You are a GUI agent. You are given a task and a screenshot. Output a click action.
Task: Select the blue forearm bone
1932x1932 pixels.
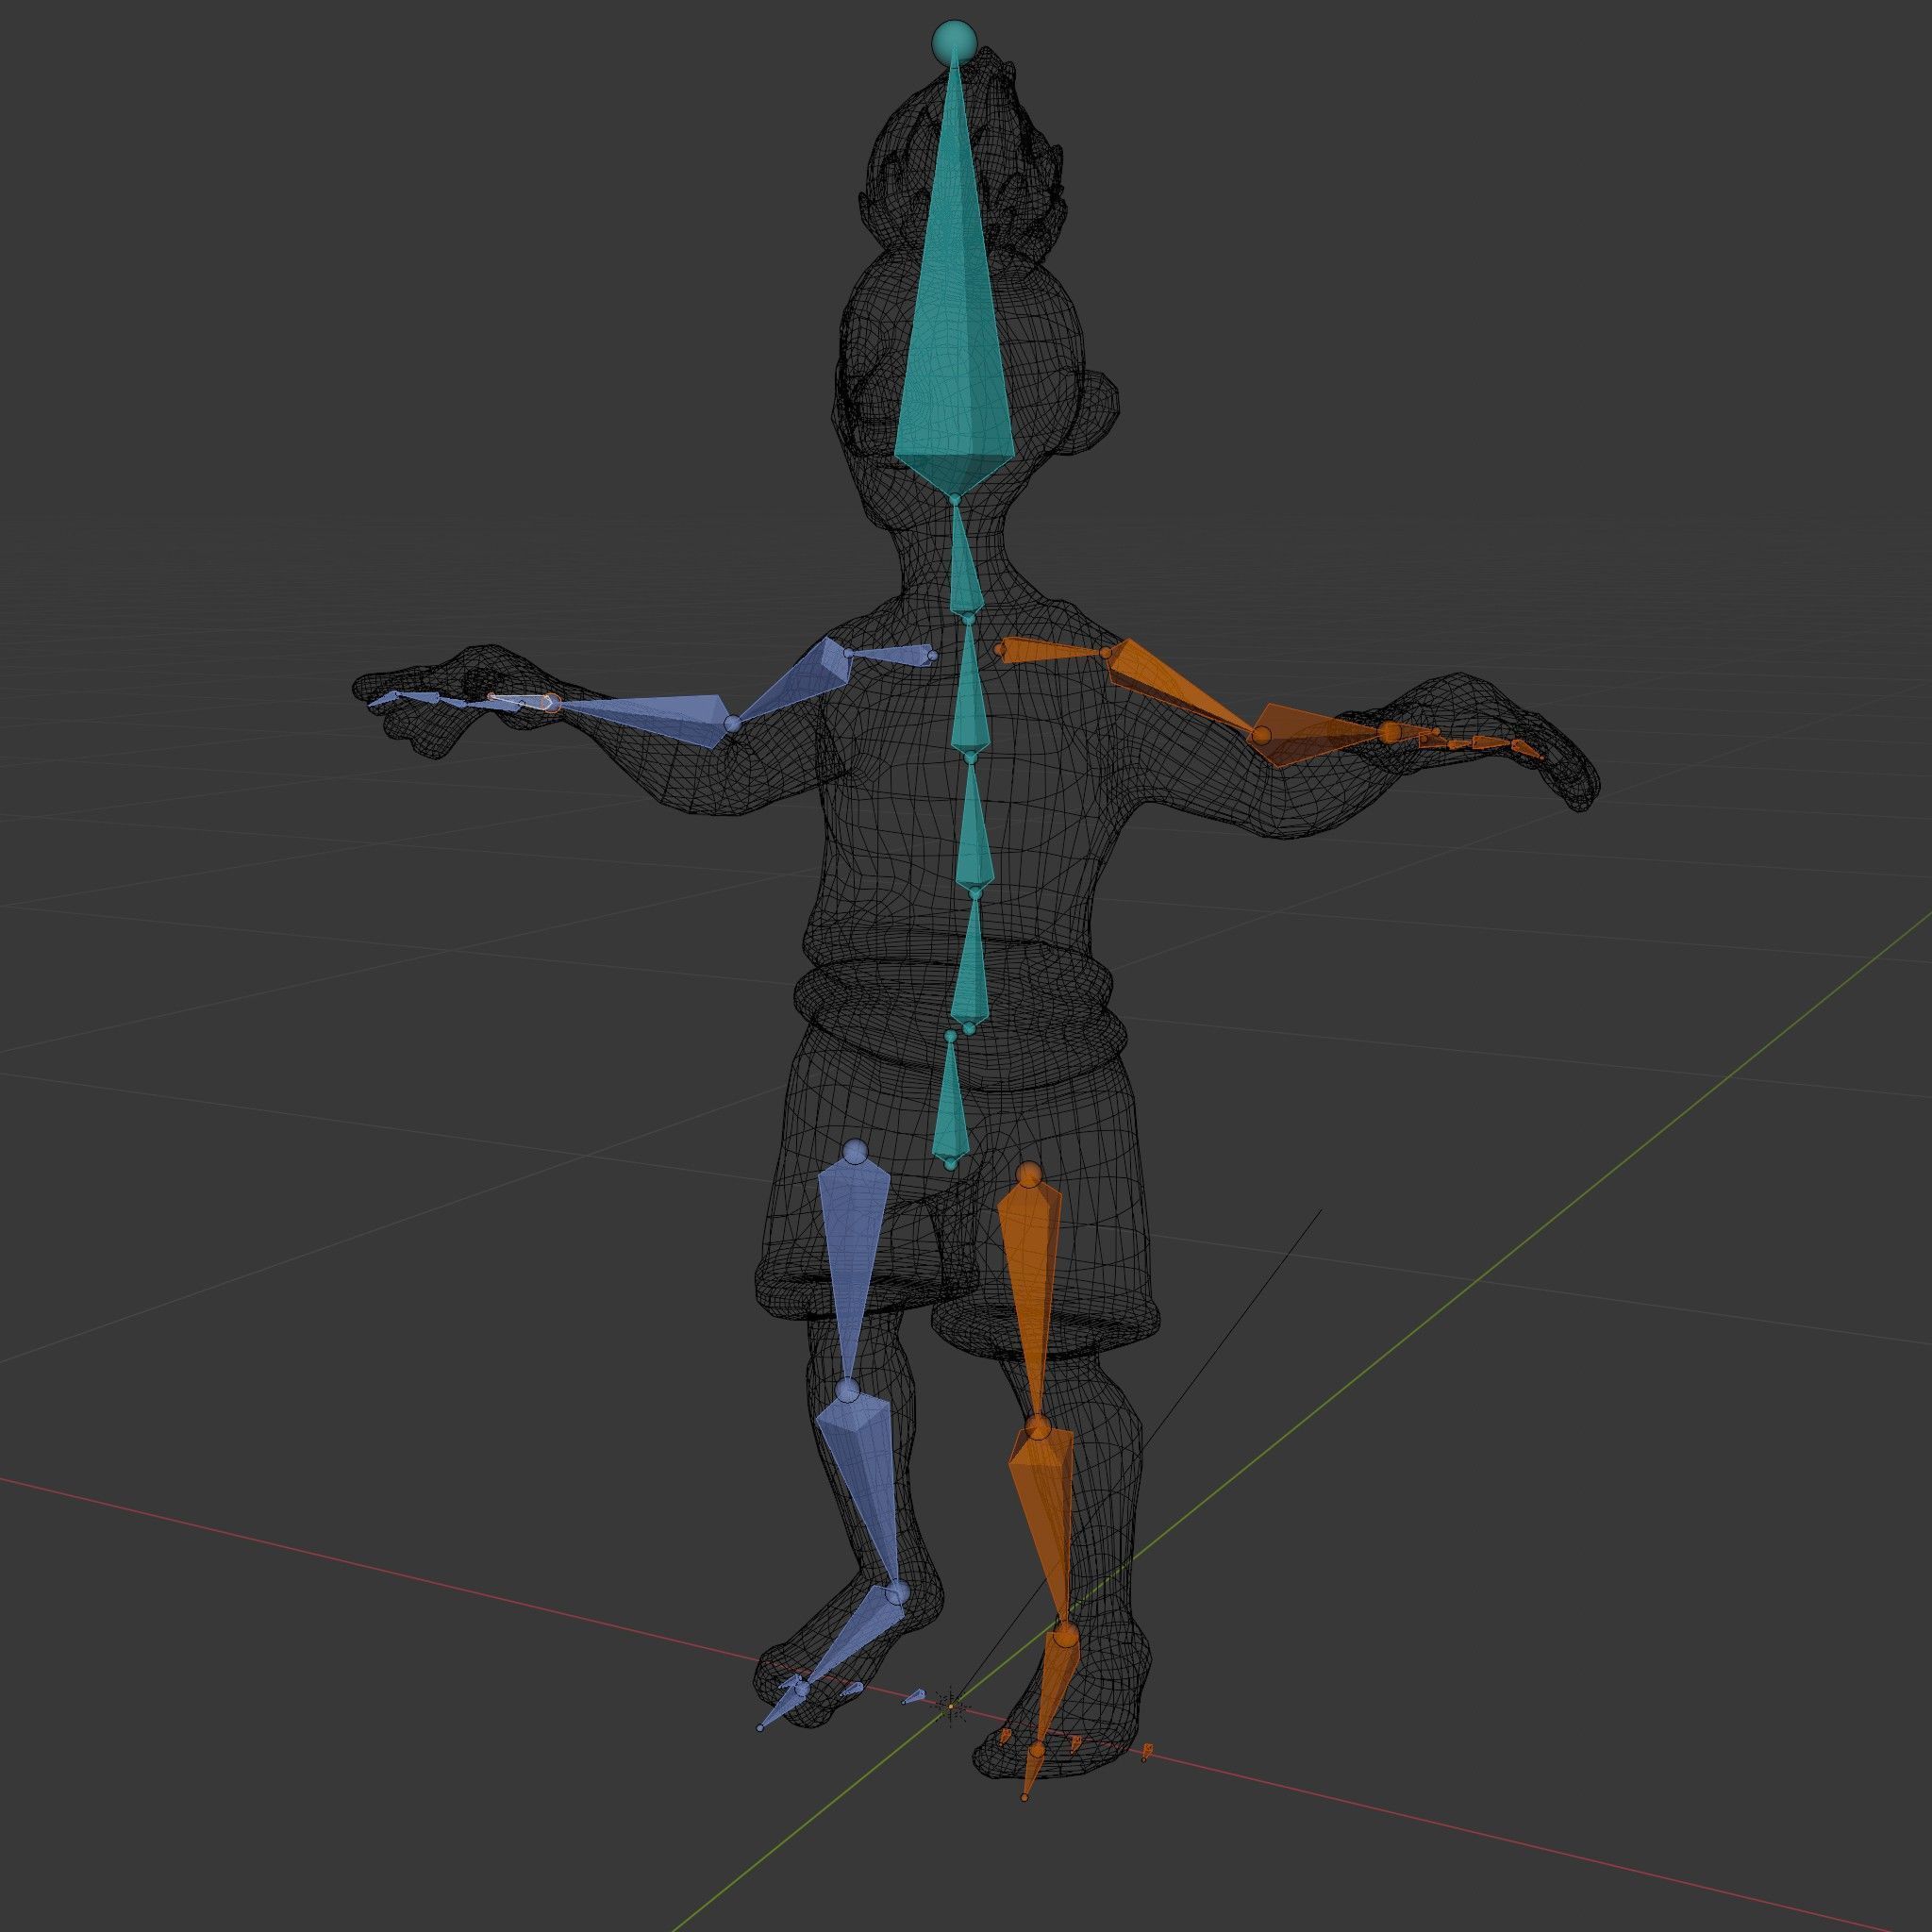(x=650, y=720)
